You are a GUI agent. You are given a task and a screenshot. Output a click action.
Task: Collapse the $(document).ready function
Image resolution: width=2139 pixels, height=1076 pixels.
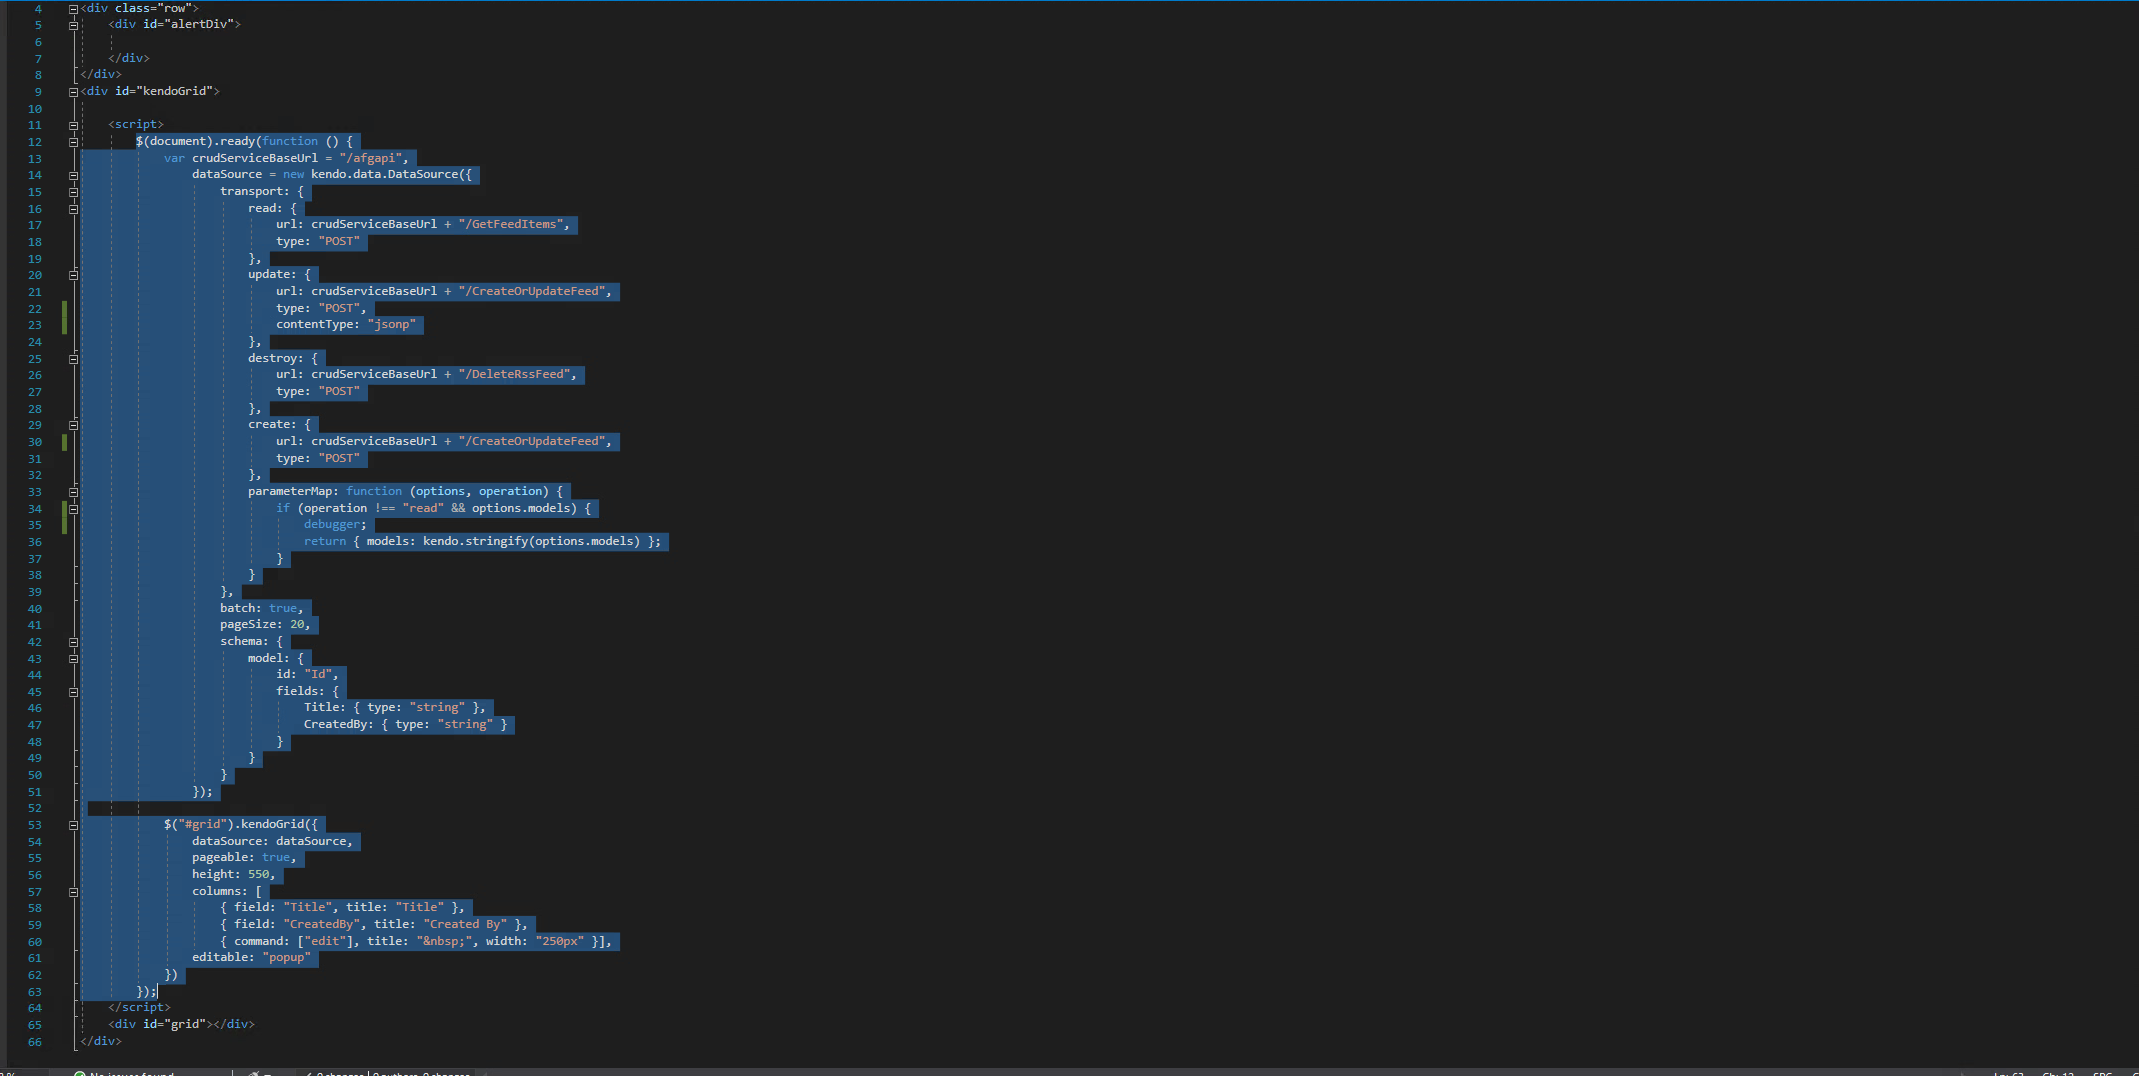(x=73, y=142)
